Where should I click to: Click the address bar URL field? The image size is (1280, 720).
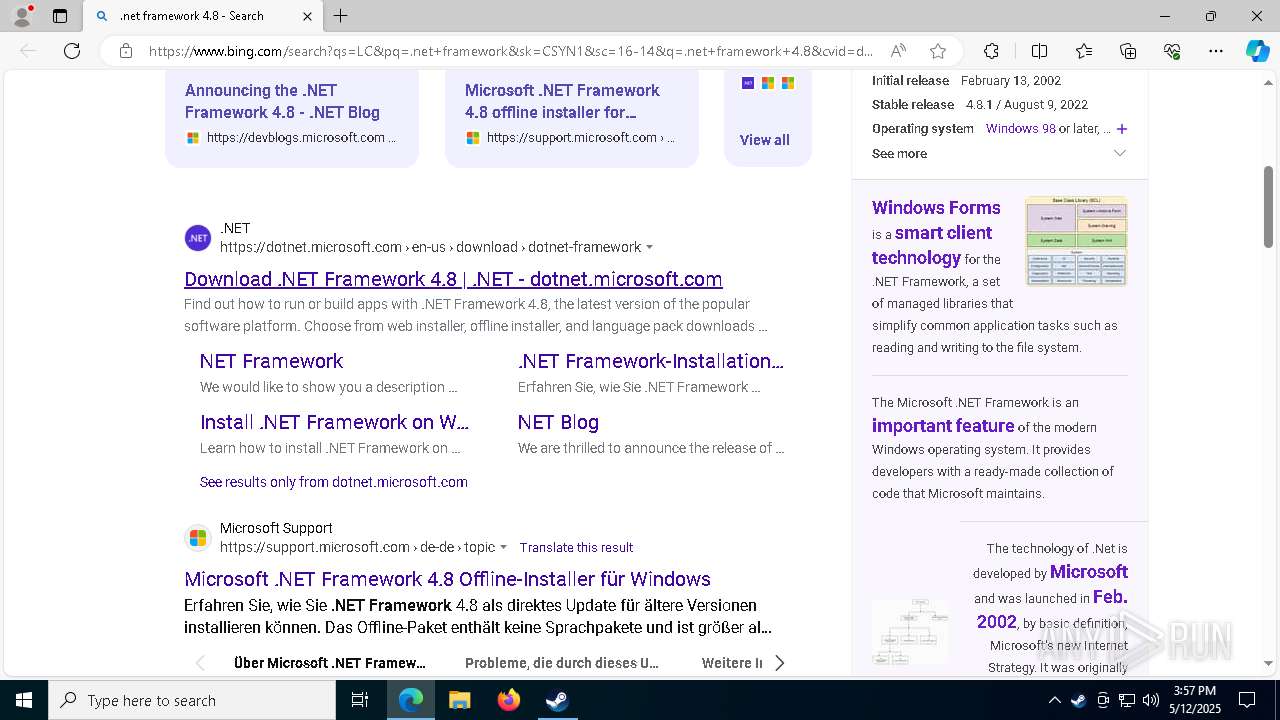510,51
